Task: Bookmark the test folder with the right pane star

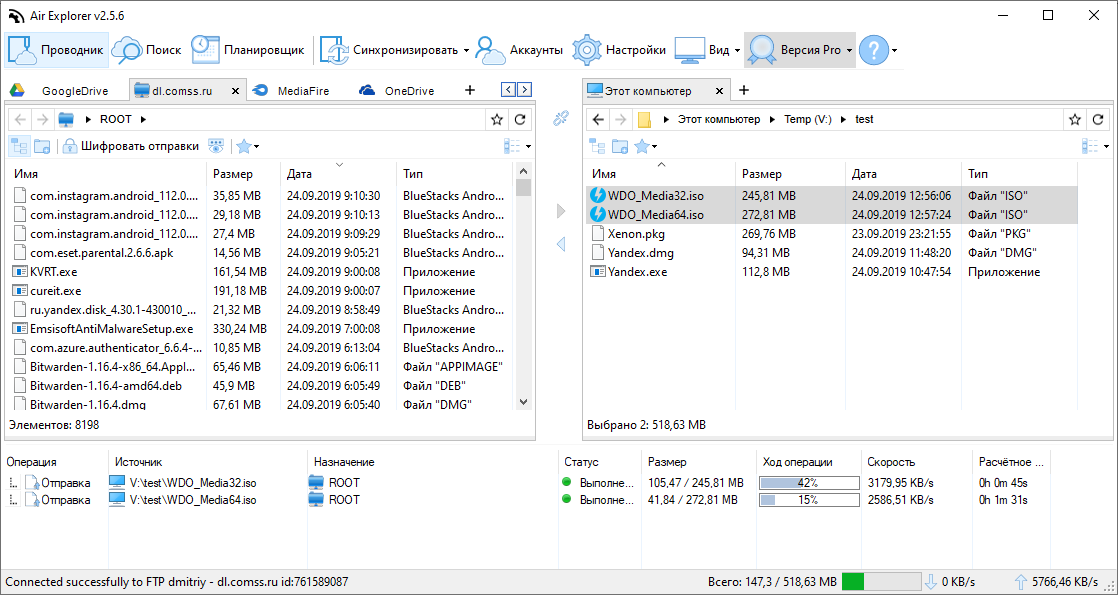Action: 1075,120
